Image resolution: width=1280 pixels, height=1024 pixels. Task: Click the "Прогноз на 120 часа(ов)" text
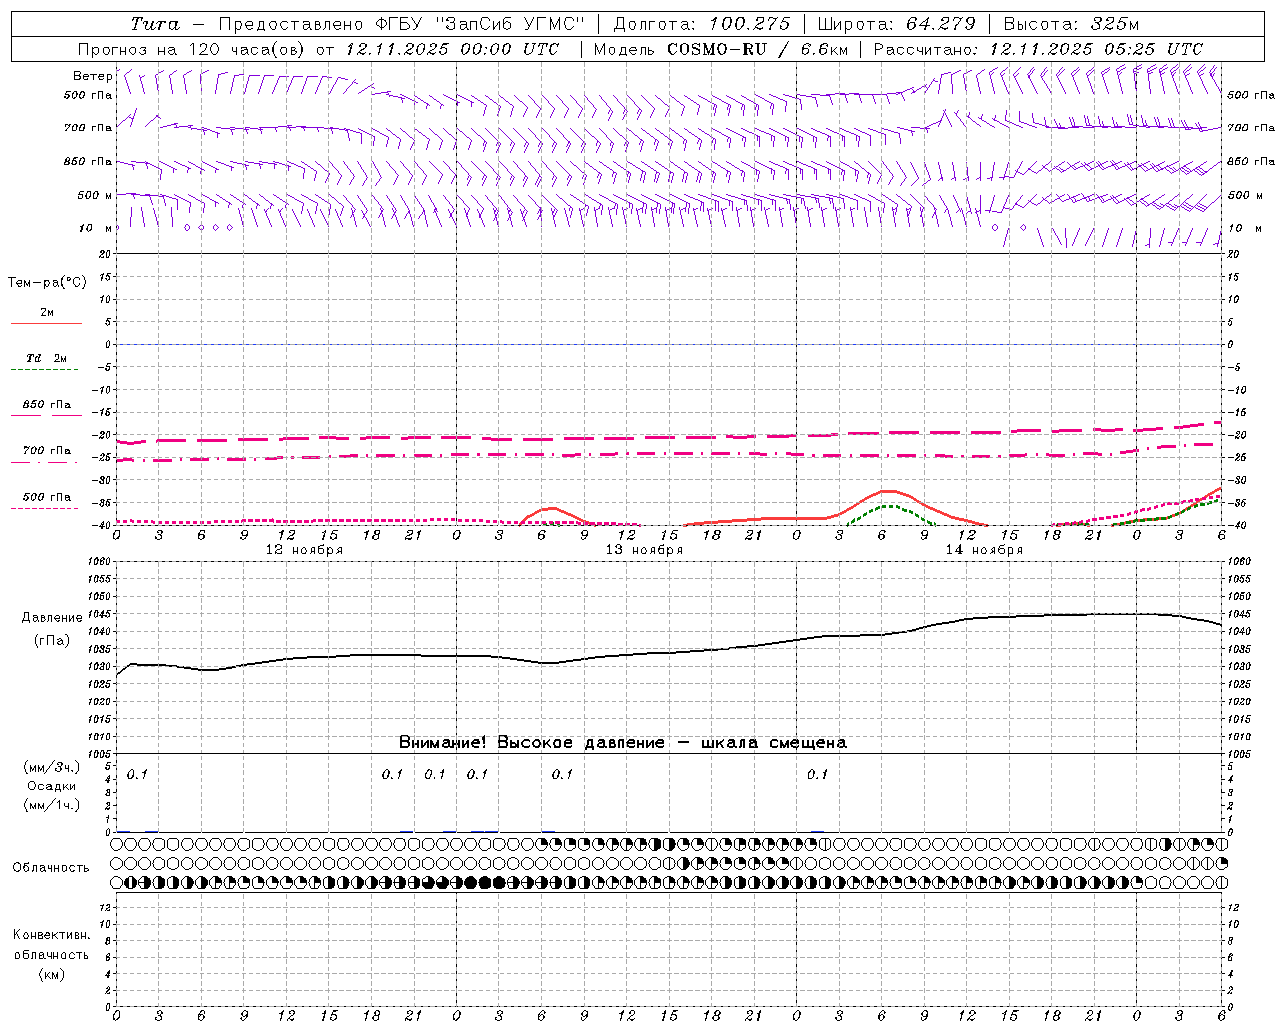(x=192, y=49)
